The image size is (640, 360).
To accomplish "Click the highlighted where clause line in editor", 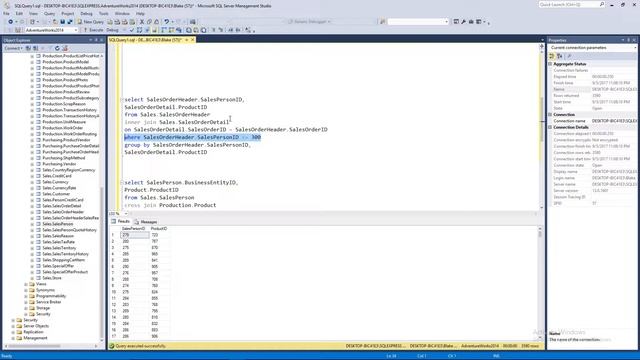I will coord(192,137).
